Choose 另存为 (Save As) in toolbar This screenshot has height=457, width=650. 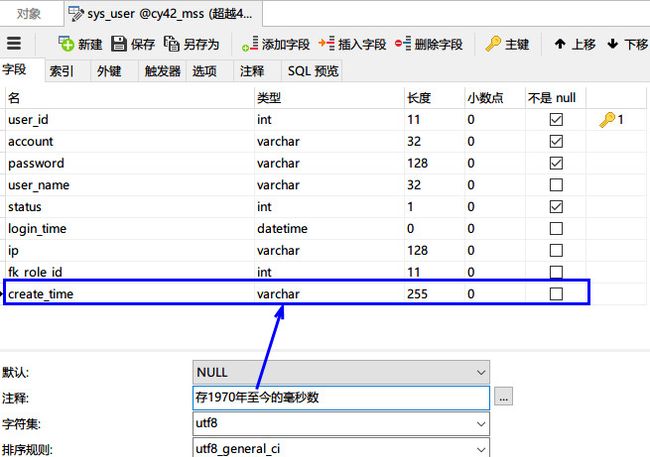click(x=191, y=44)
